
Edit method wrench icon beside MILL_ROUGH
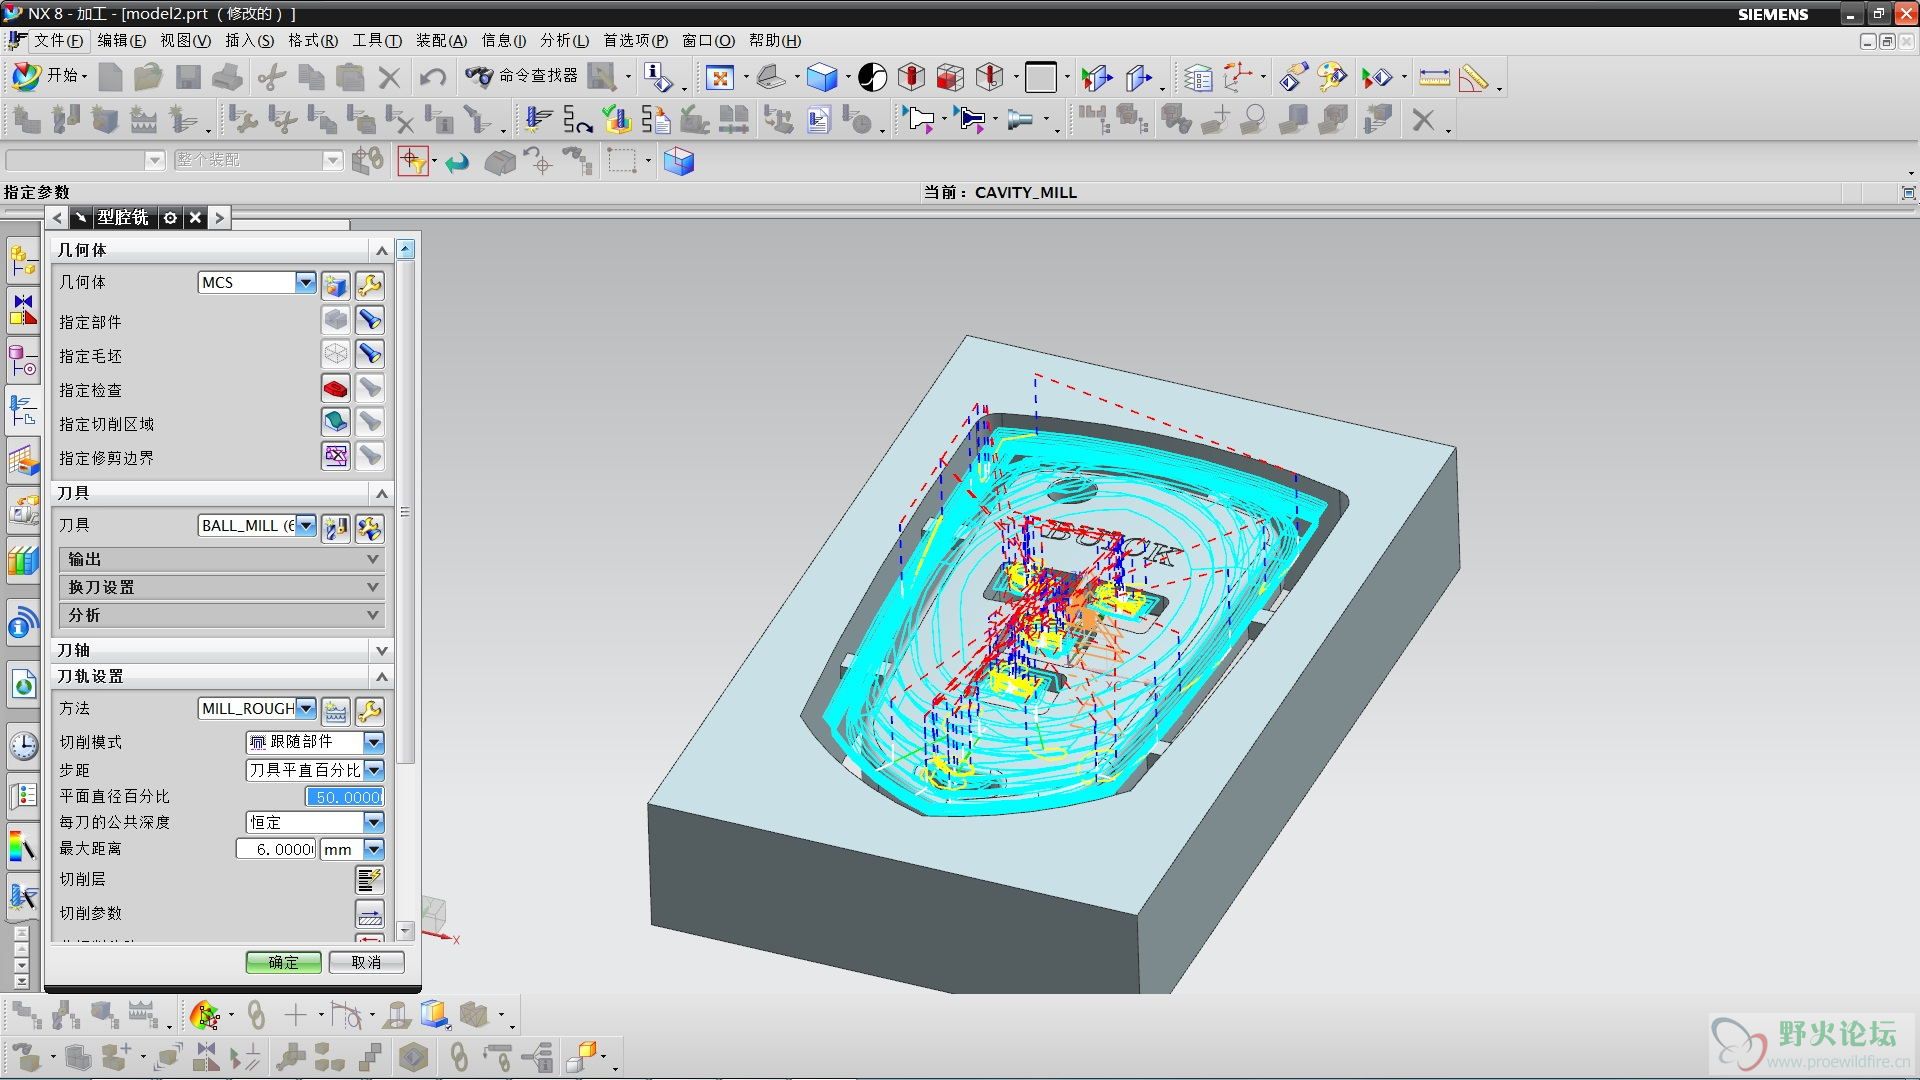point(370,710)
